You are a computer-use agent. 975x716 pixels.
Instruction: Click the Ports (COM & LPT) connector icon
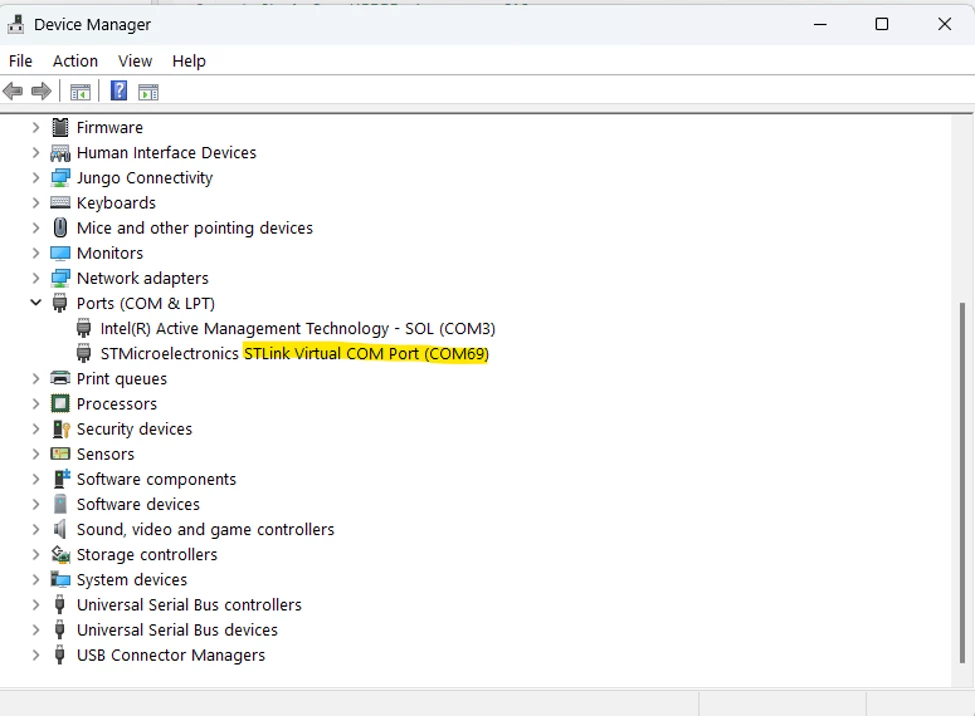click(60, 304)
